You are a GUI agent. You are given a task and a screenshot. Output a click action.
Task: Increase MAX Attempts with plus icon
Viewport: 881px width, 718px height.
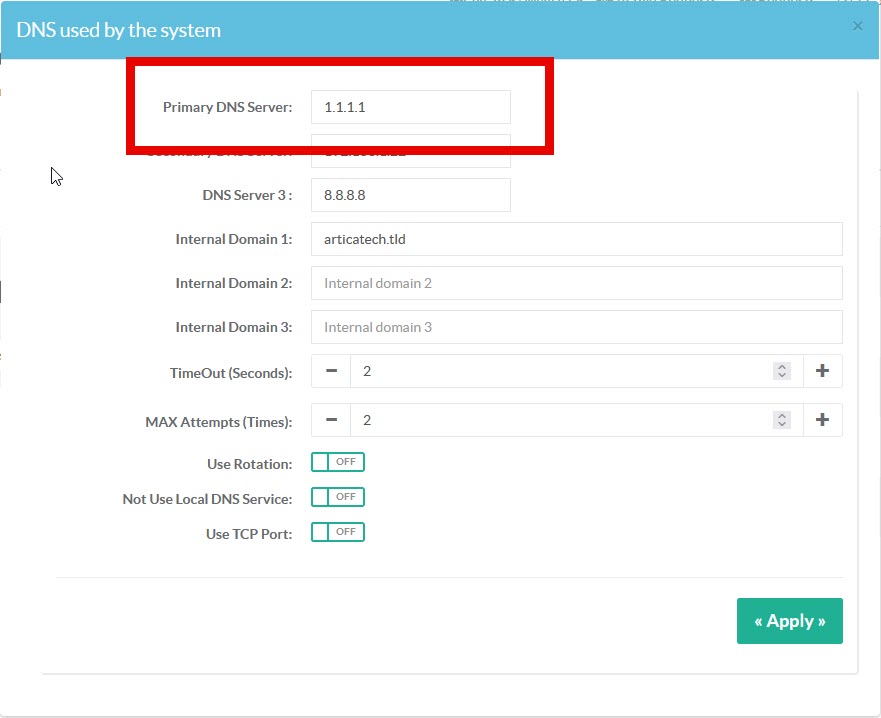pos(822,420)
